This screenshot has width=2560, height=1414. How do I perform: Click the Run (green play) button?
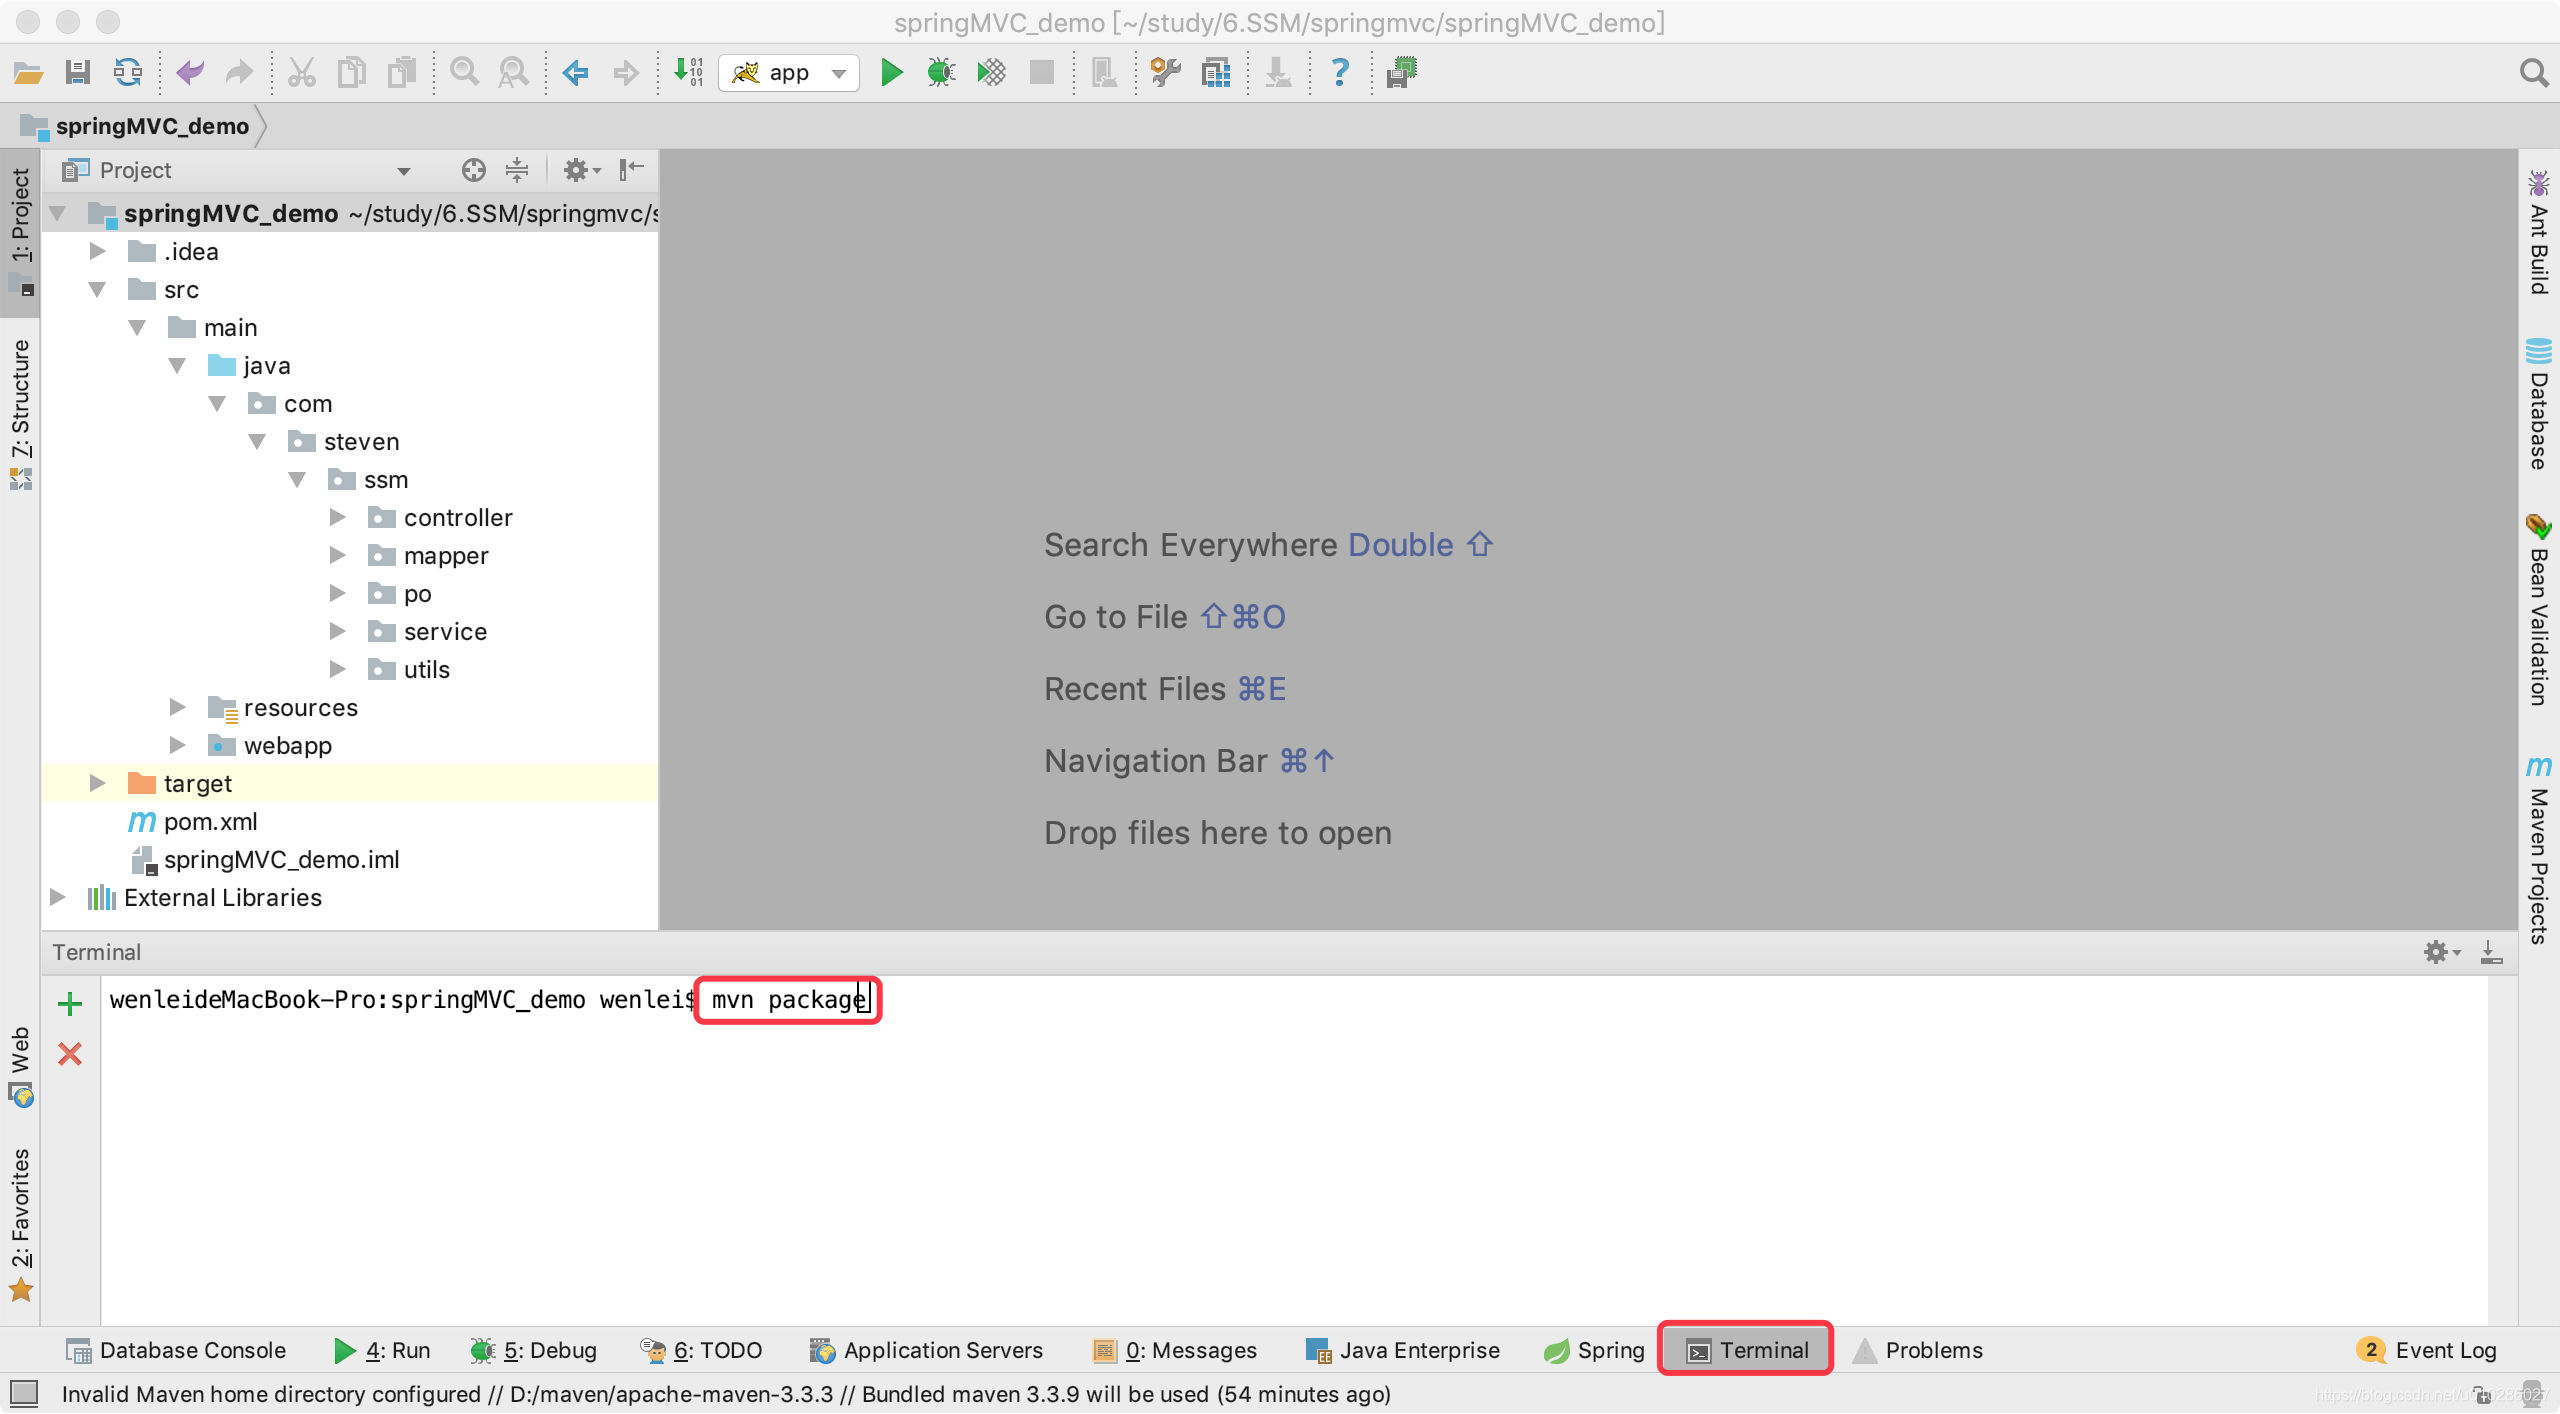891,71
